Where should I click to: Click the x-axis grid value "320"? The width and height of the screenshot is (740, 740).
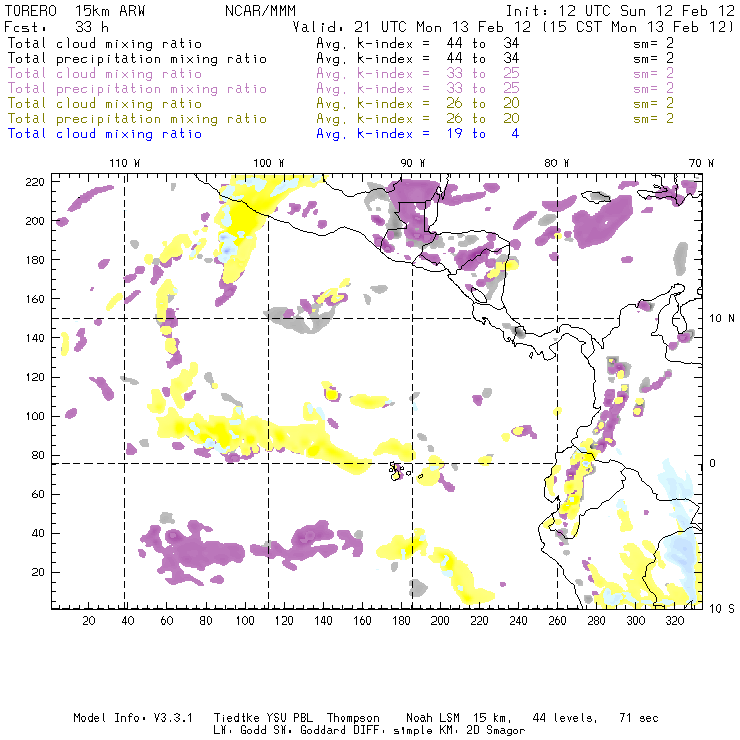point(674,621)
